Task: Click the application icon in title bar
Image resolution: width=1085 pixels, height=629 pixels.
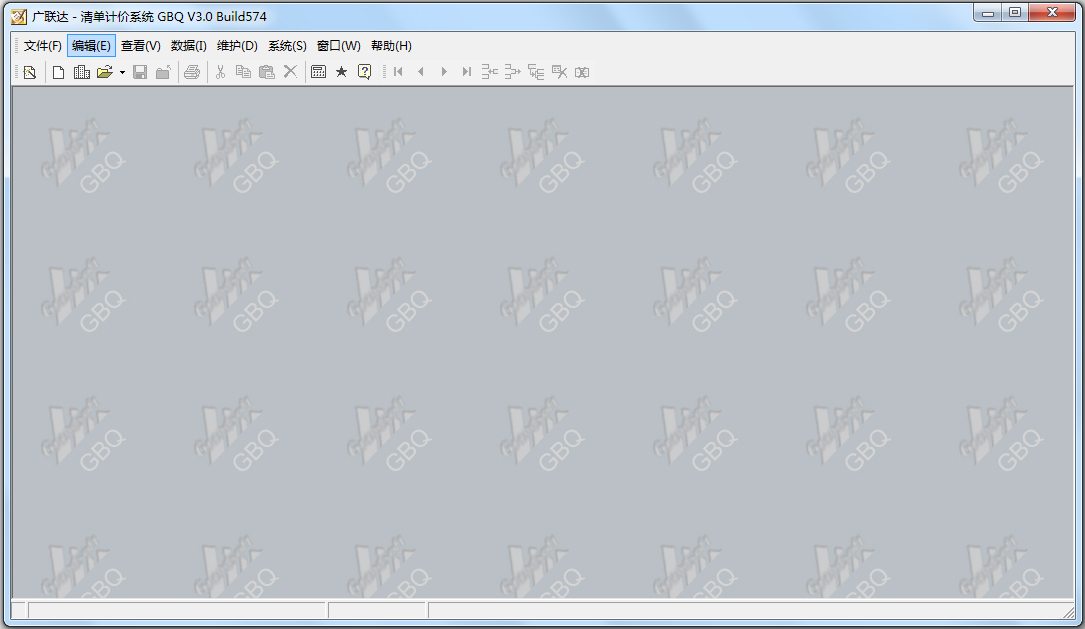Action: click(x=19, y=16)
